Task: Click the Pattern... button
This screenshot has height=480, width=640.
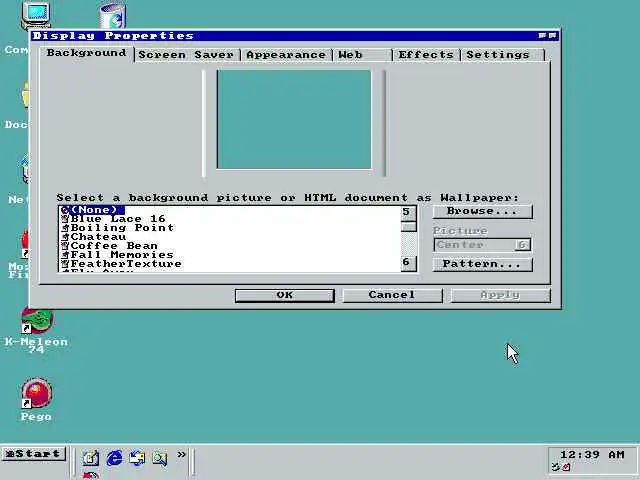Action: 482,264
